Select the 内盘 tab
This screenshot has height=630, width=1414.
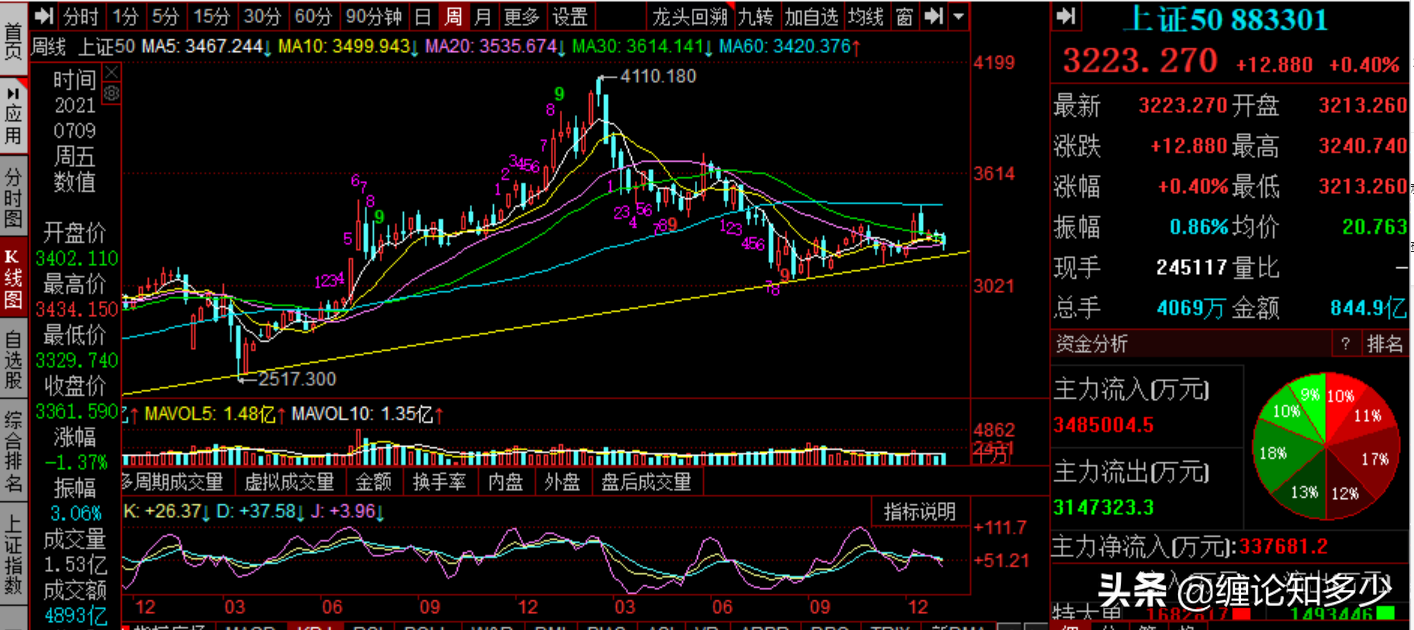(x=506, y=482)
